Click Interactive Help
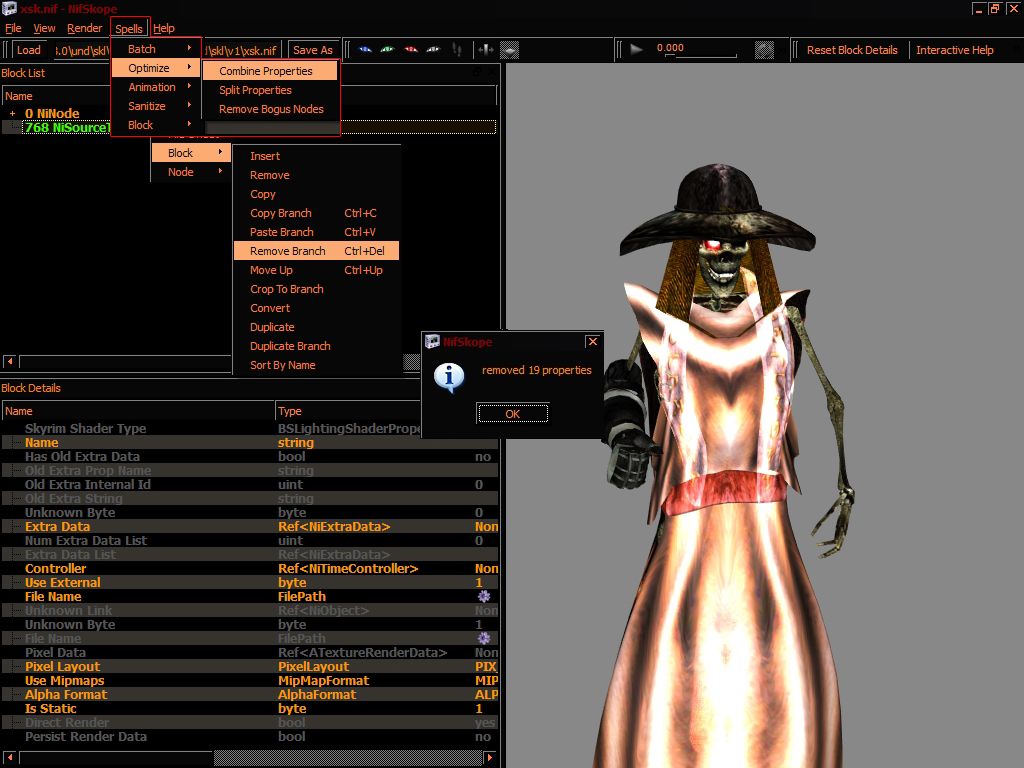Screen dimensions: 1024x768 [955, 50]
